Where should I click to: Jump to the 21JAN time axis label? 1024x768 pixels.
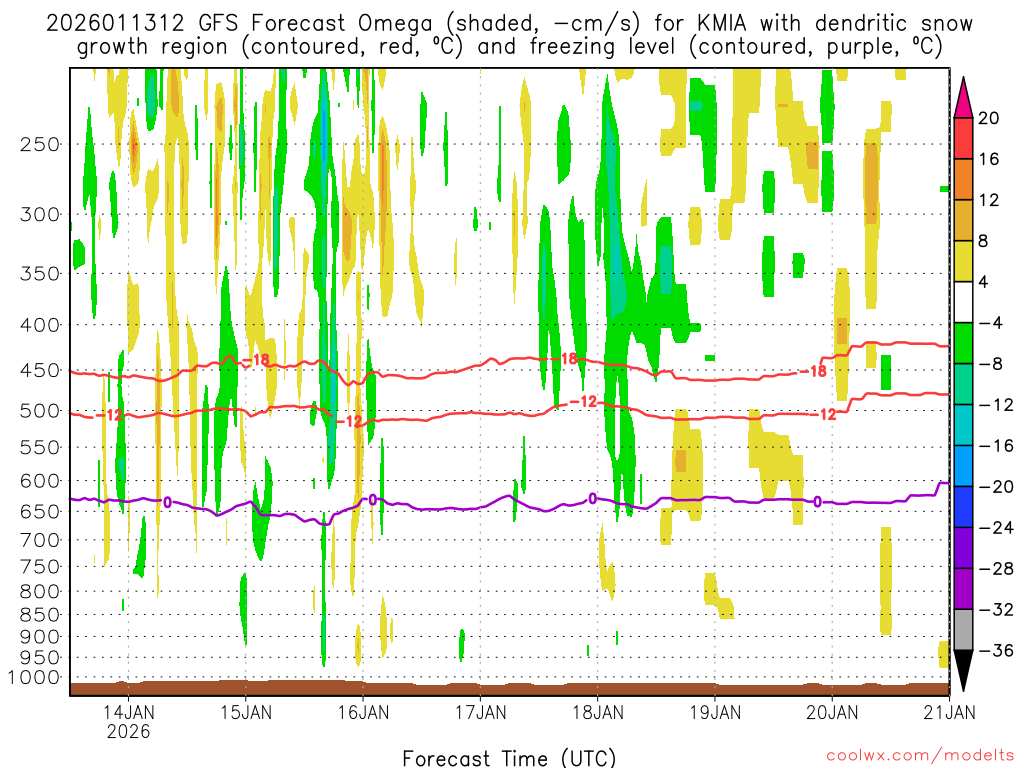947,712
